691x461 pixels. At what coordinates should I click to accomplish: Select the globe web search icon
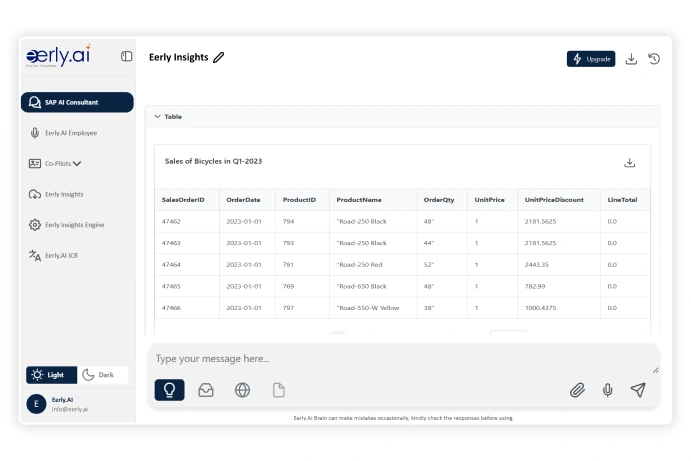(242, 390)
